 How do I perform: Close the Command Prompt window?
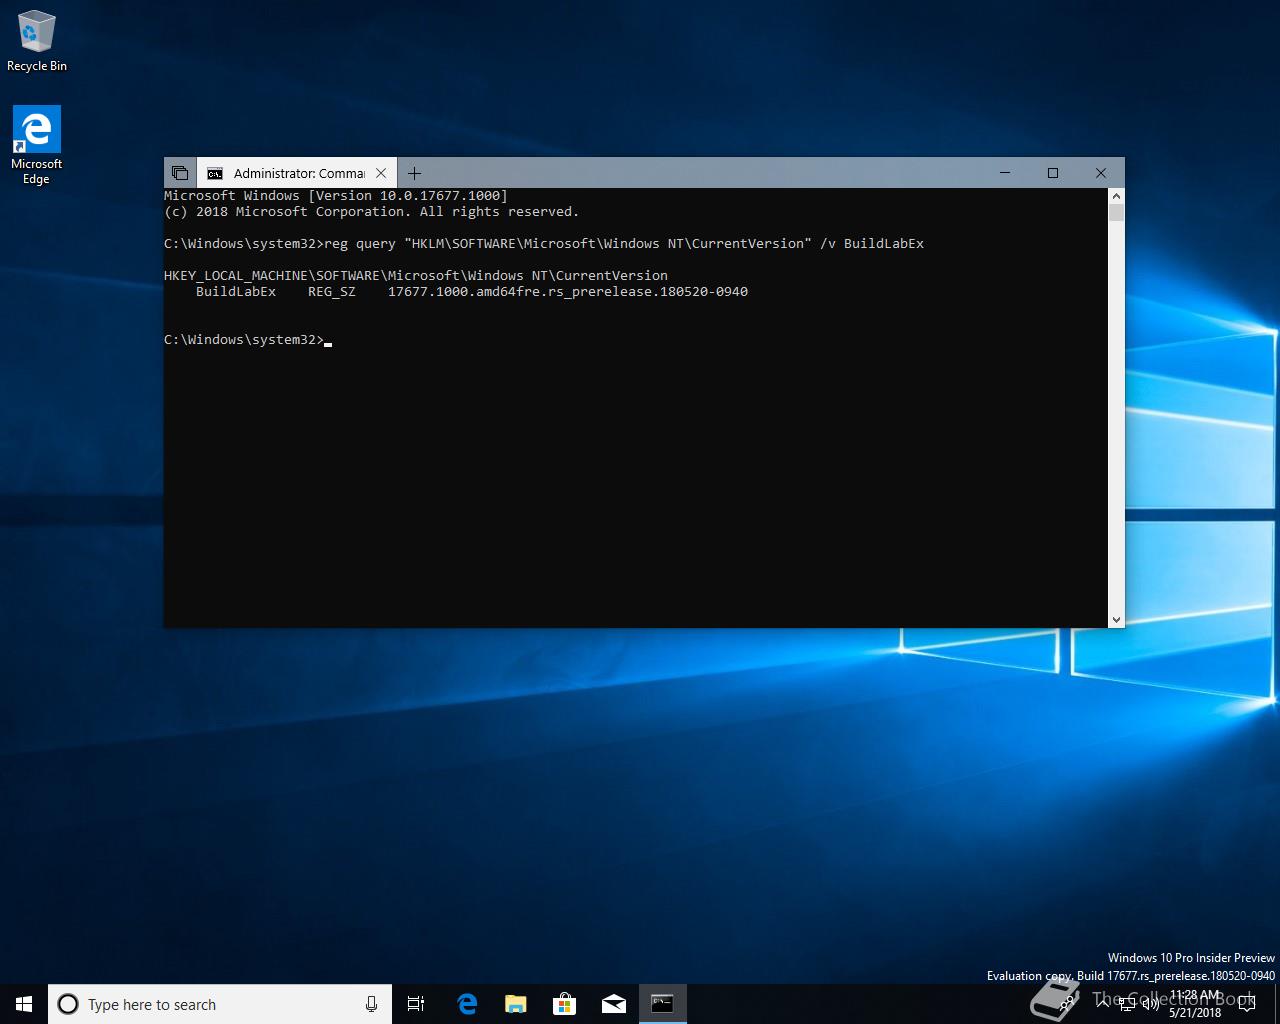pos(1101,173)
